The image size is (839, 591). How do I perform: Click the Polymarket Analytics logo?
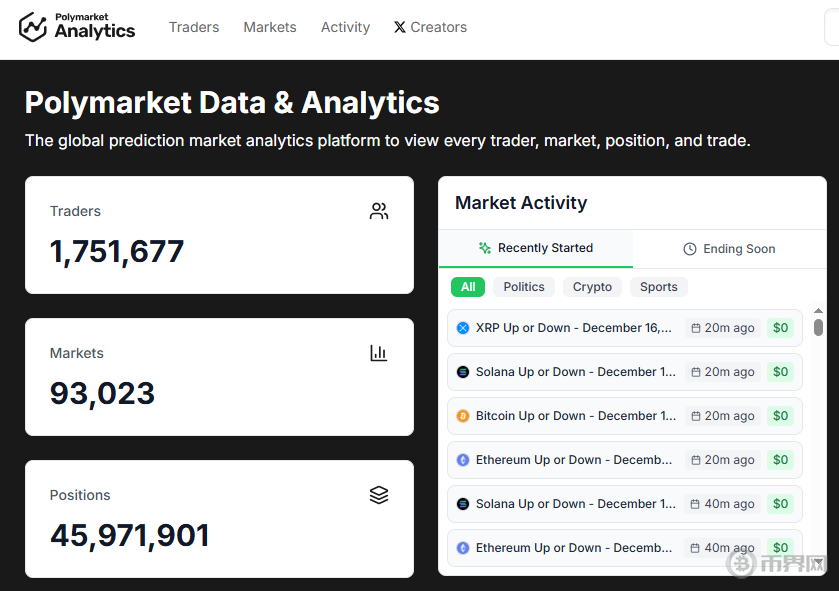click(77, 27)
